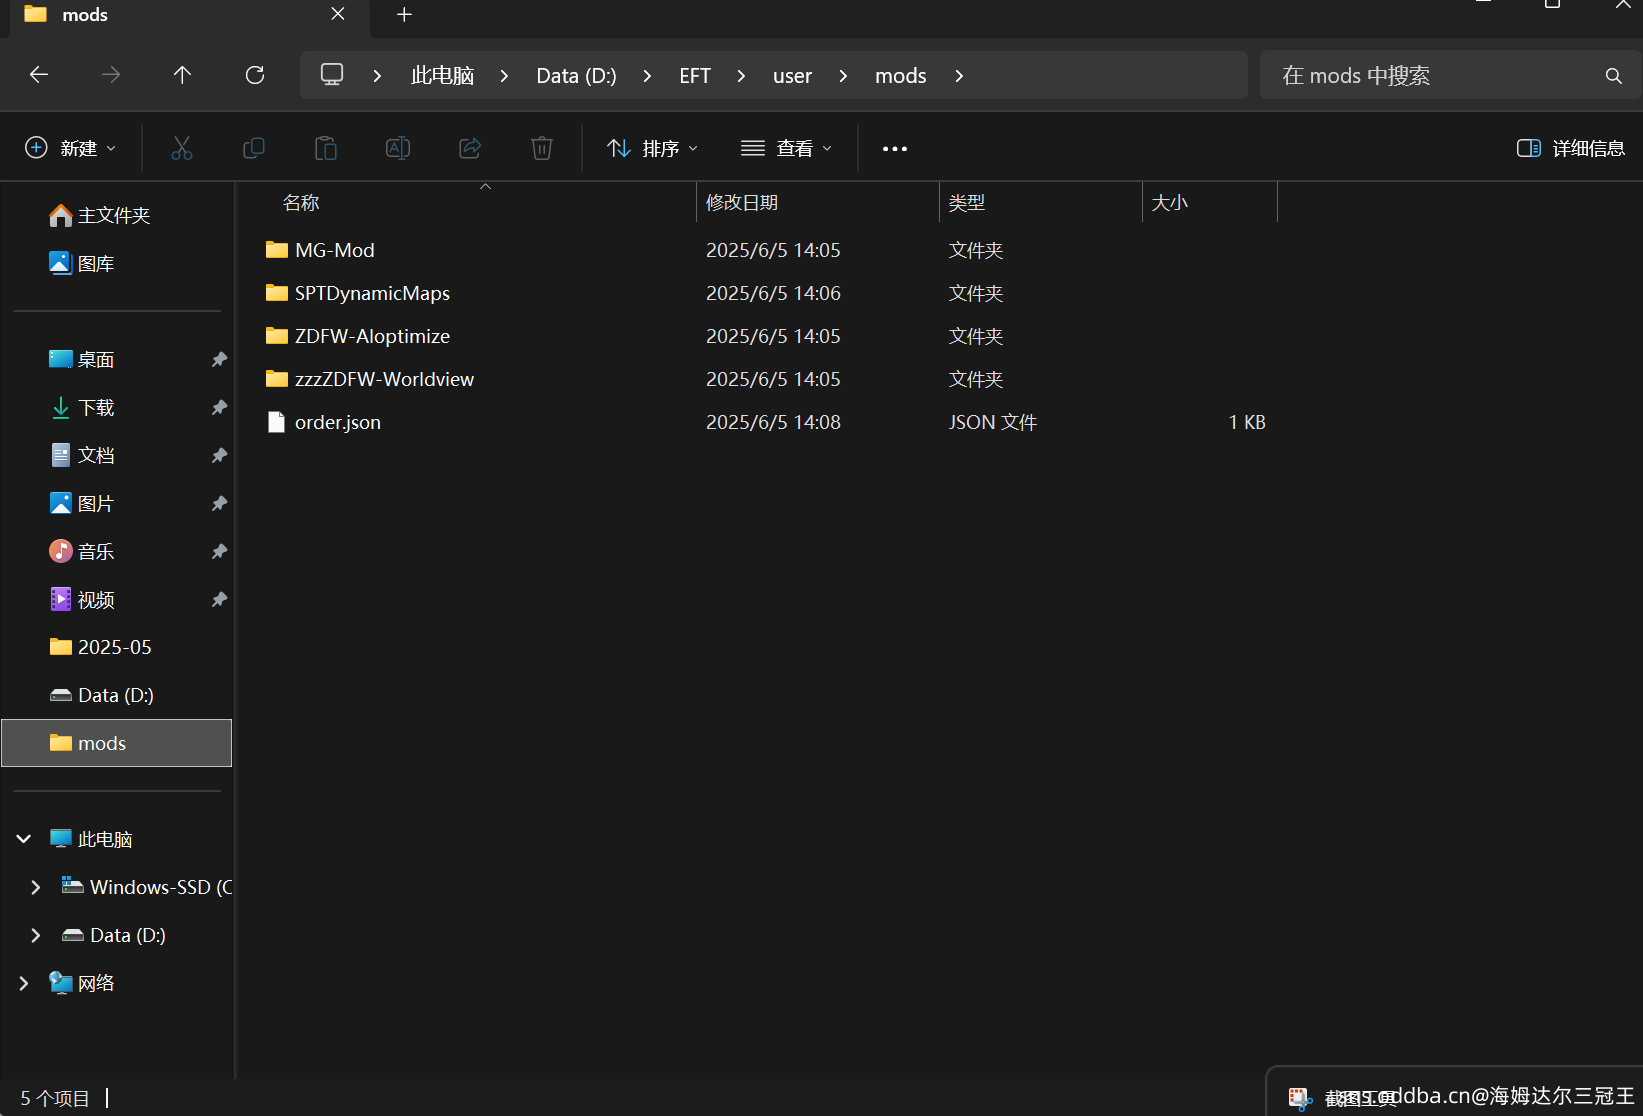Open 文档 in the sidebar
Viewport: 1643px width, 1116px height.
[x=82, y=455]
